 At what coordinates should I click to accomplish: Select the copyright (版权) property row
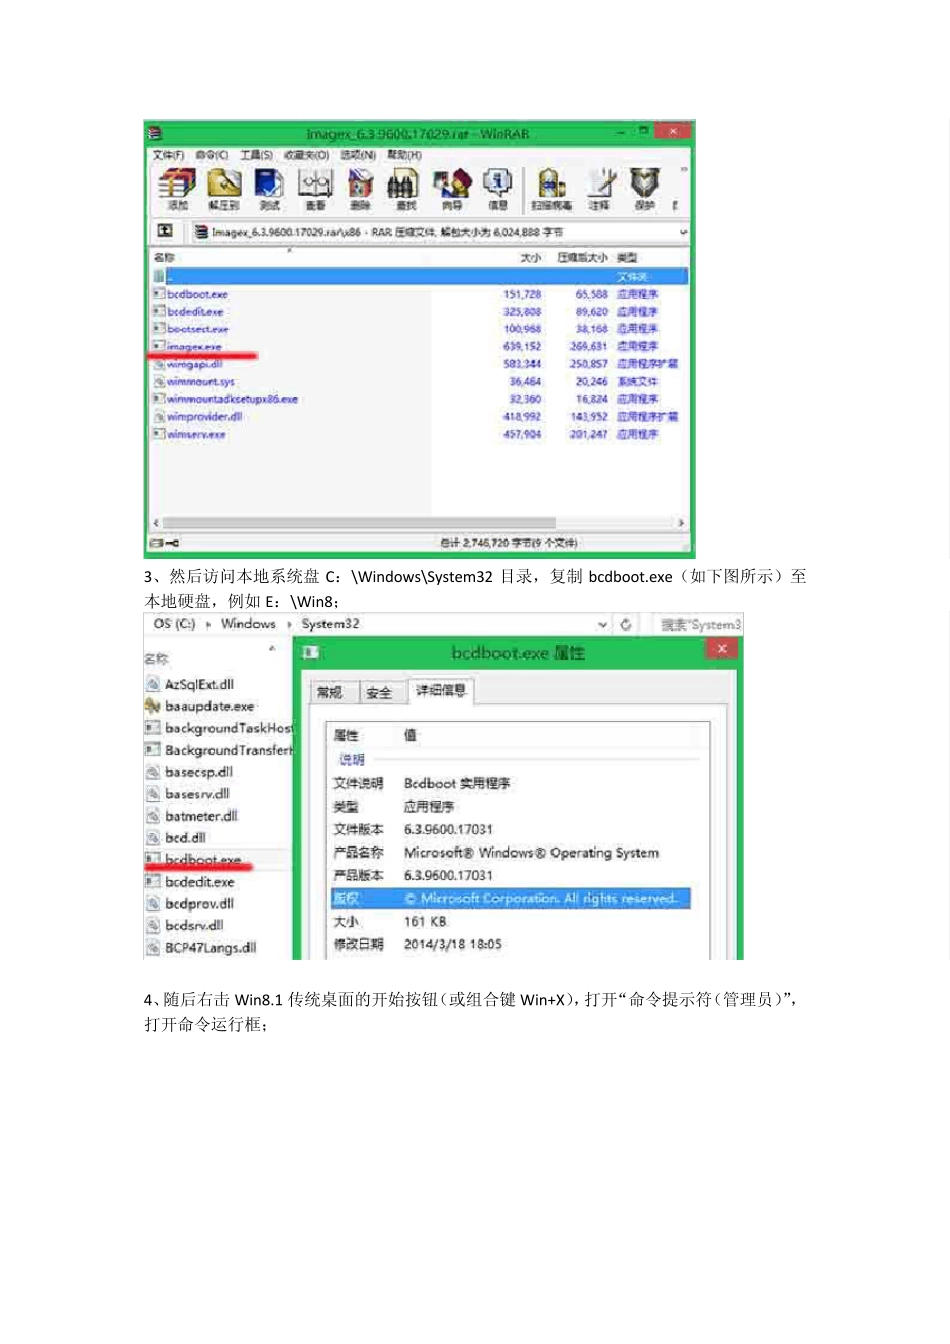point(510,898)
